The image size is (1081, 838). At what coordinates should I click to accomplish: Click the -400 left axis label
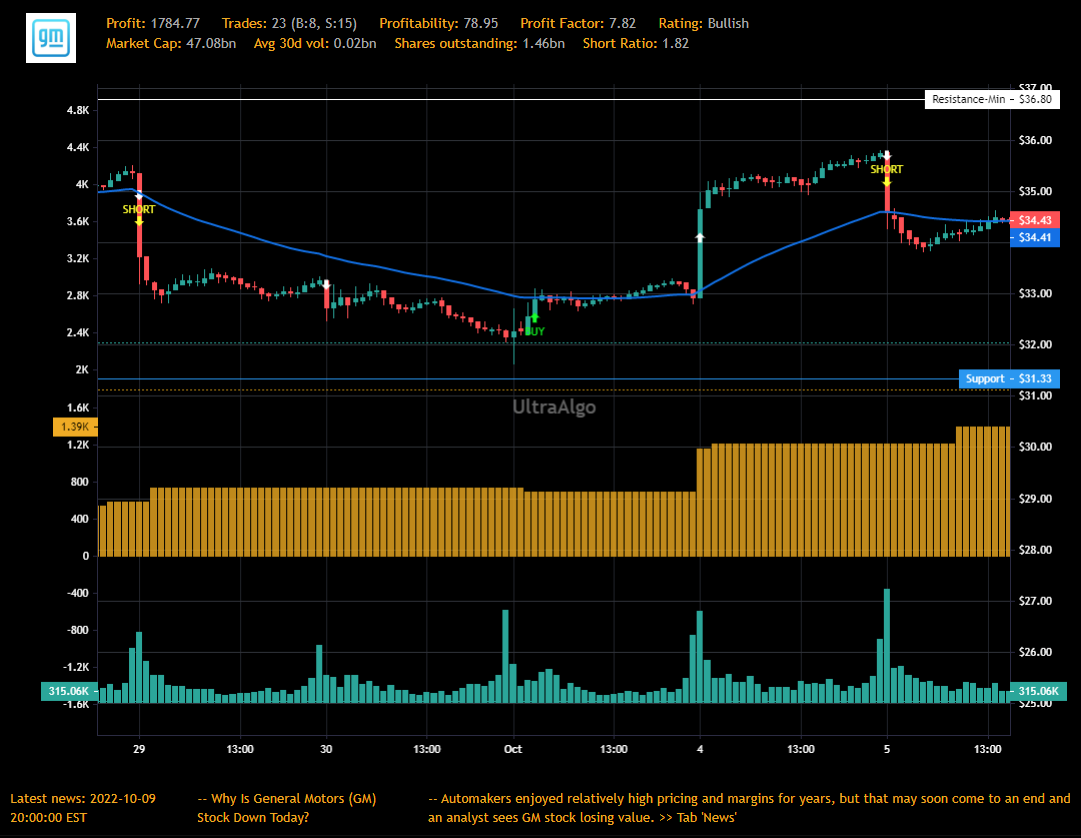tap(77, 593)
